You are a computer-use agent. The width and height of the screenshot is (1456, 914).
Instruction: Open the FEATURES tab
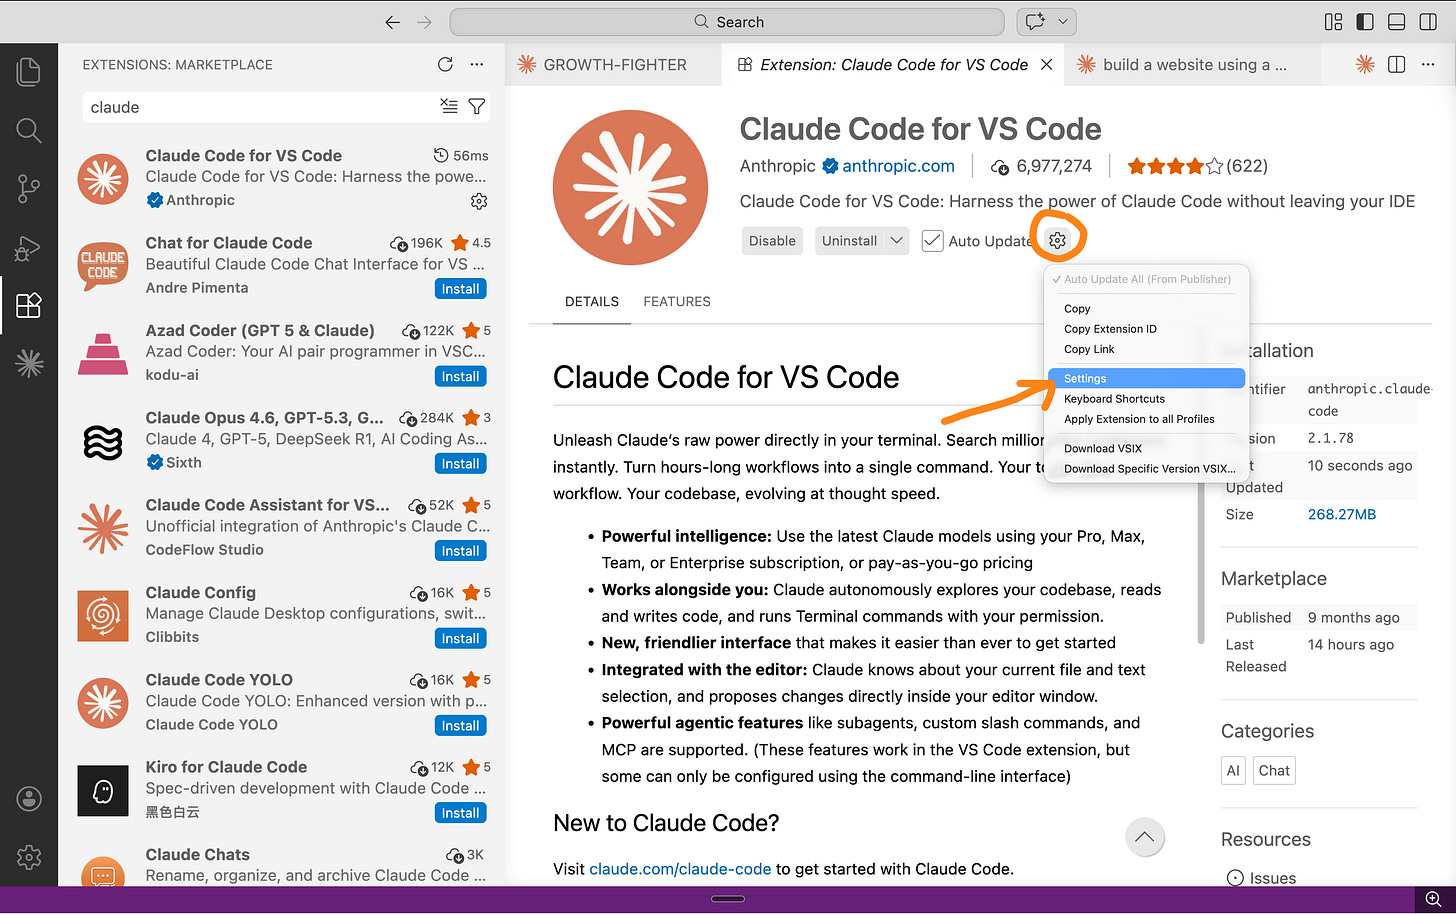coord(677,301)
